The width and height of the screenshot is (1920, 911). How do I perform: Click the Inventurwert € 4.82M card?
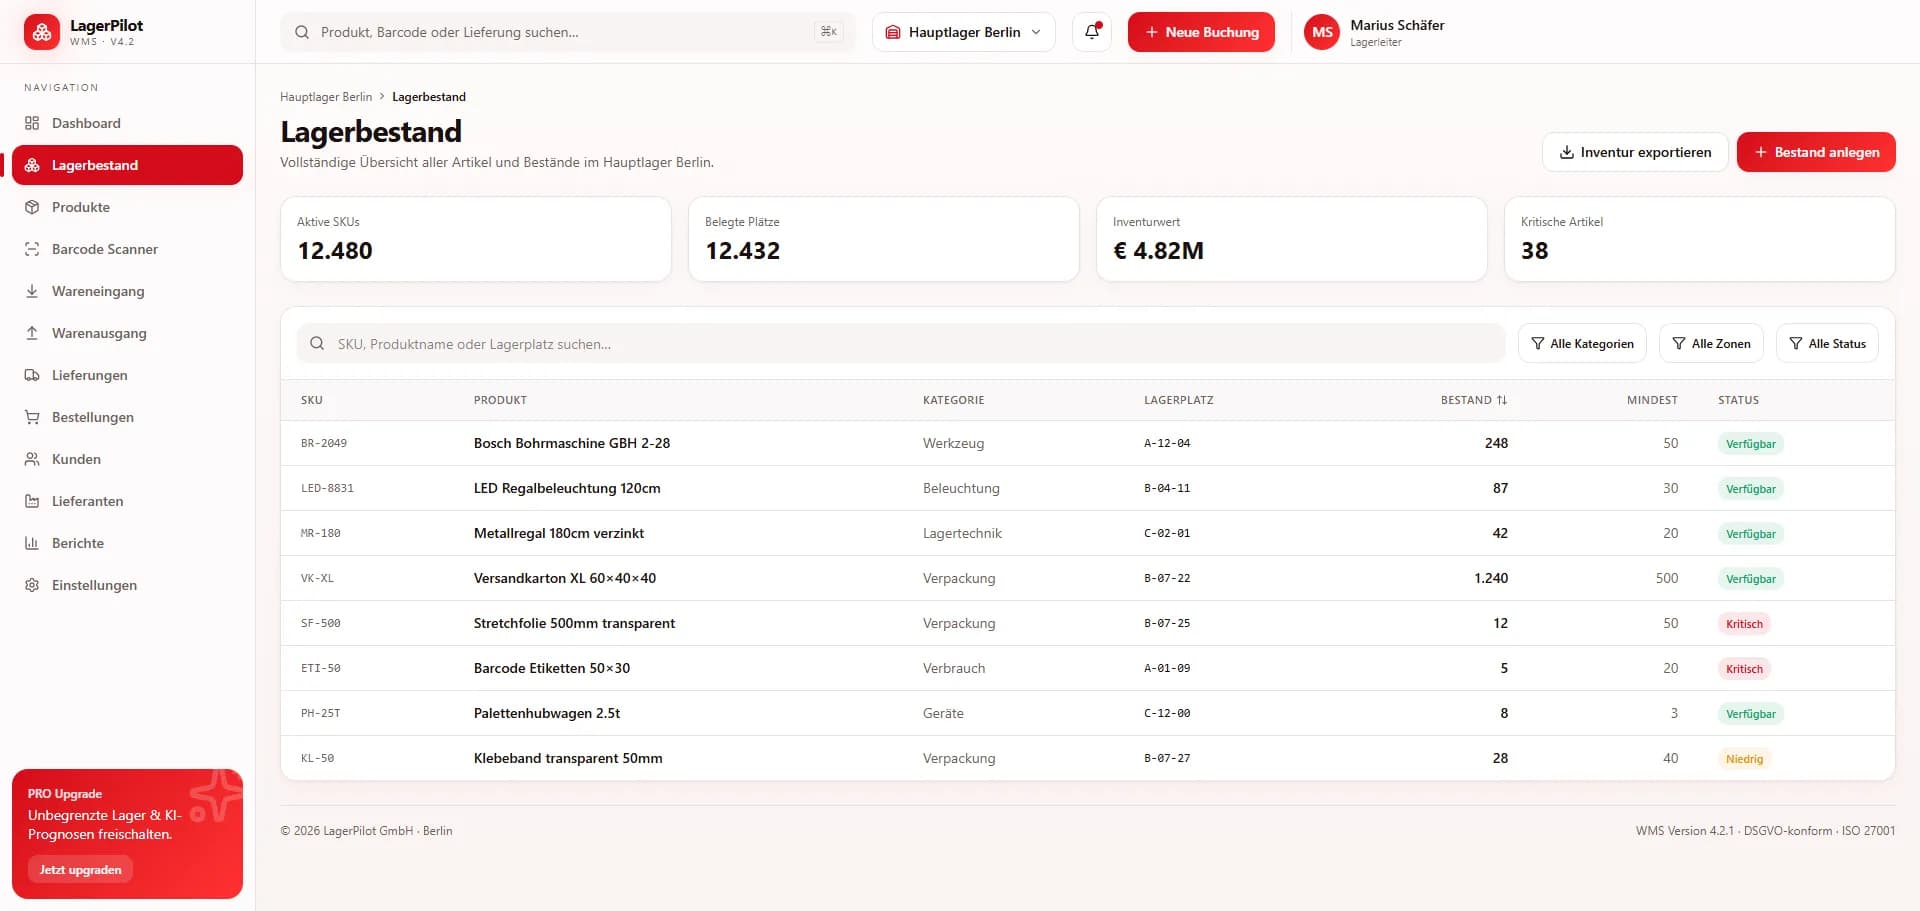[x=1291, y=239]
